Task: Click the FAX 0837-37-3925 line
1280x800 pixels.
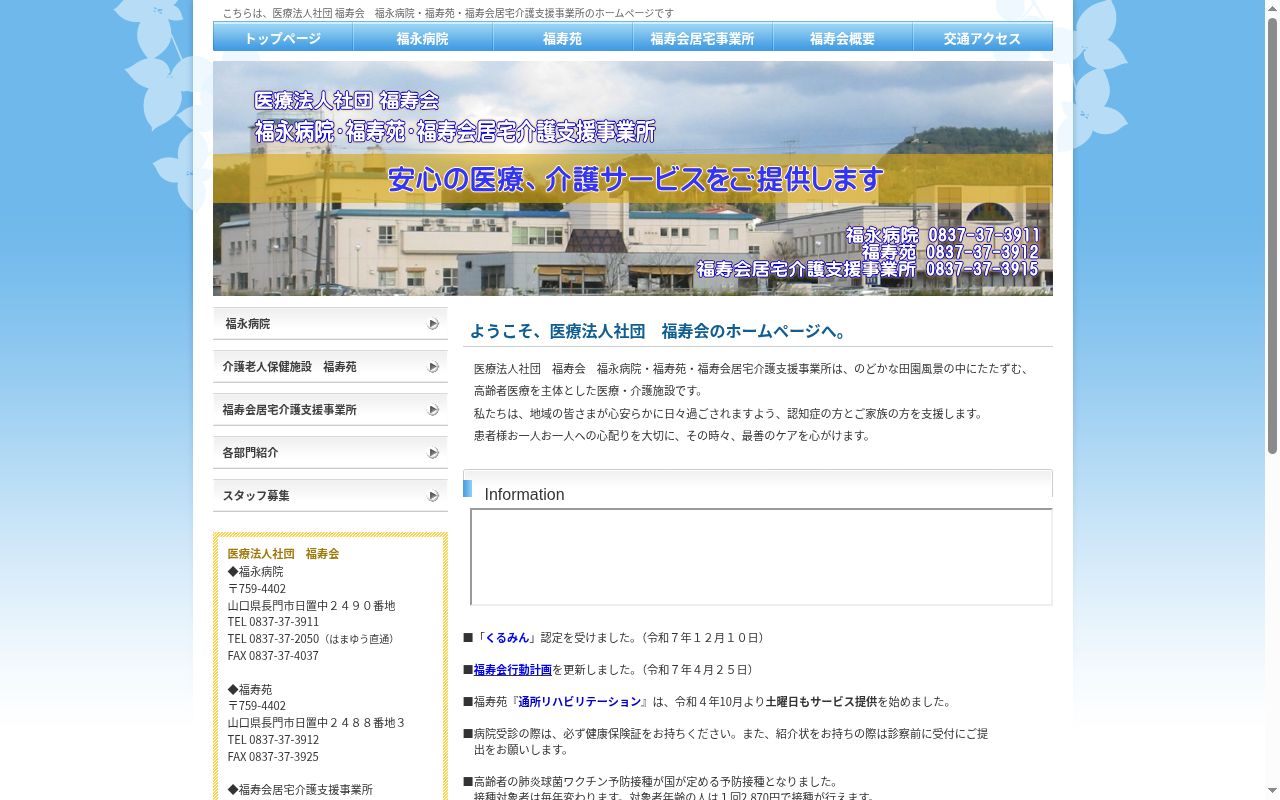Action: point(273,757)
